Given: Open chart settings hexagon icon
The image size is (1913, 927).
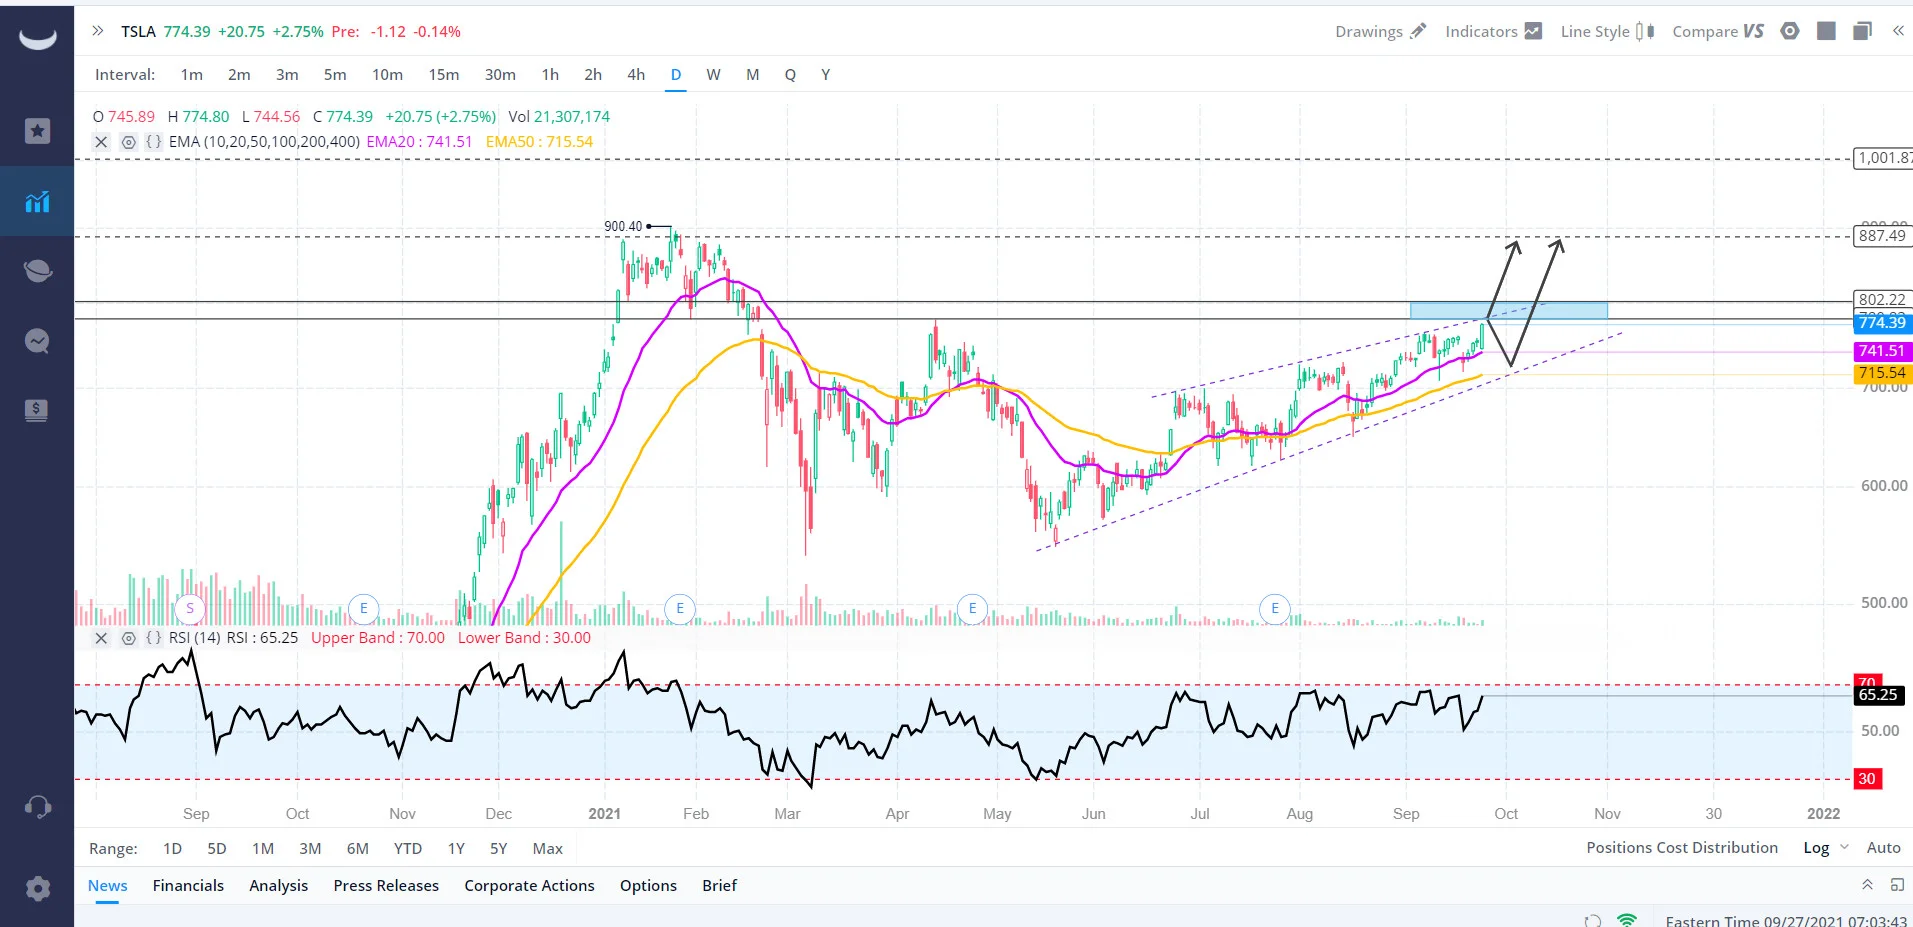Looking at the screenshot, I should pos(1790,31).
